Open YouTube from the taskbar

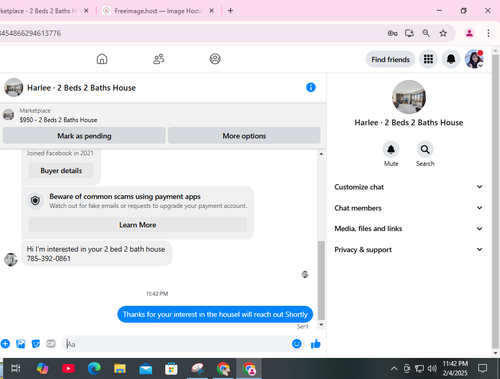[68, 368]
